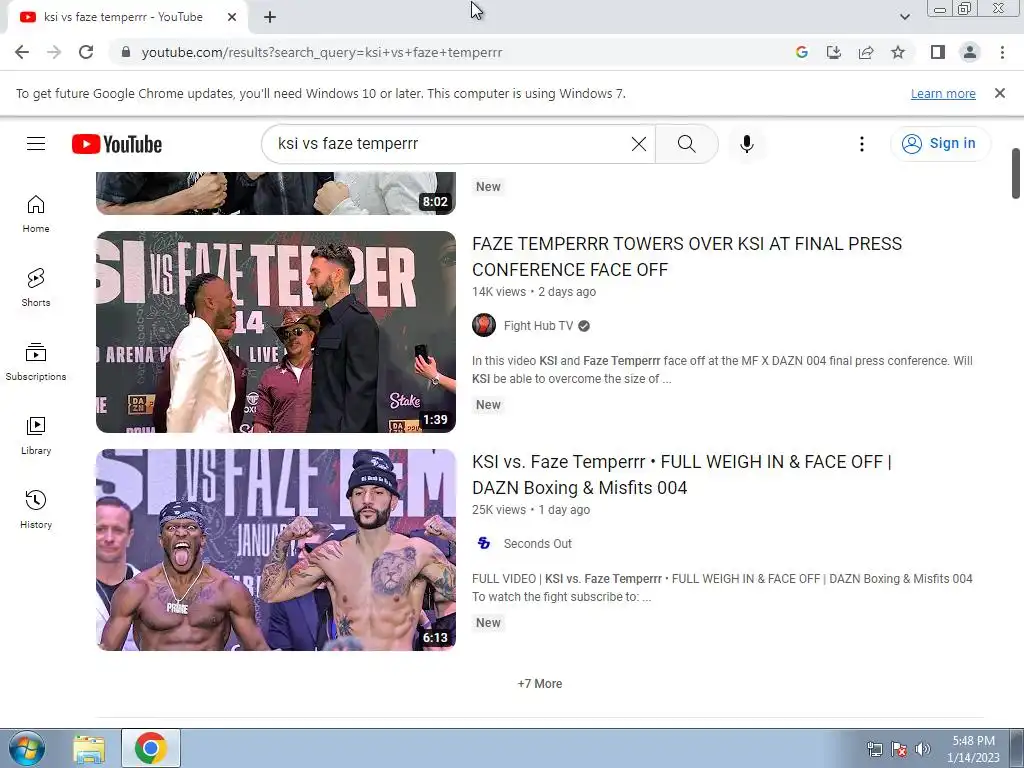The width and height of the screenshot is (1024, 768).
Task: Click the magnifier search button
Action: [x=686, y=144]
